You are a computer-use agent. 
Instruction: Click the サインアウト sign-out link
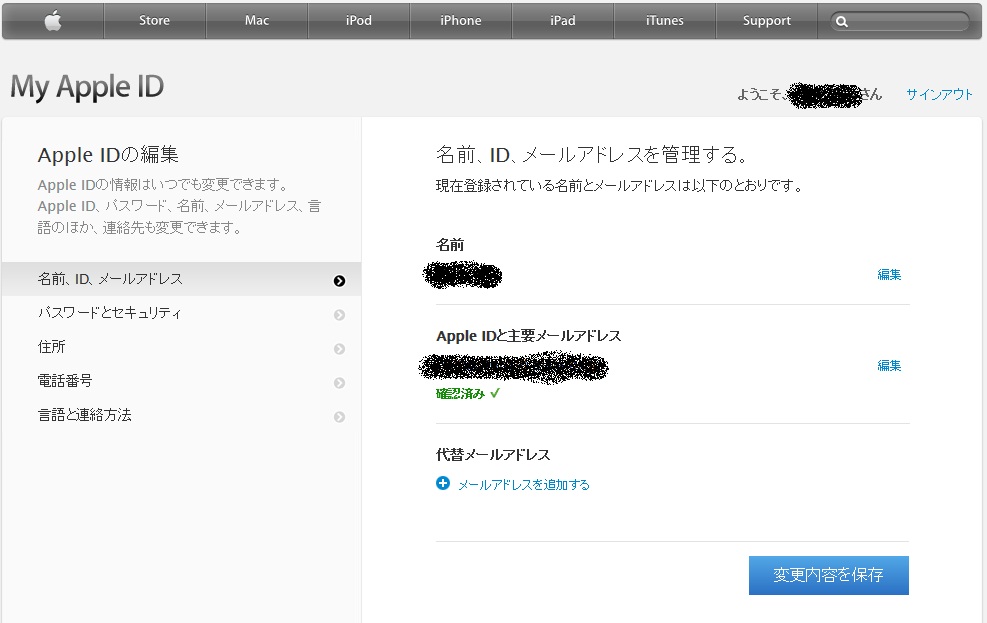click(940, 94)
